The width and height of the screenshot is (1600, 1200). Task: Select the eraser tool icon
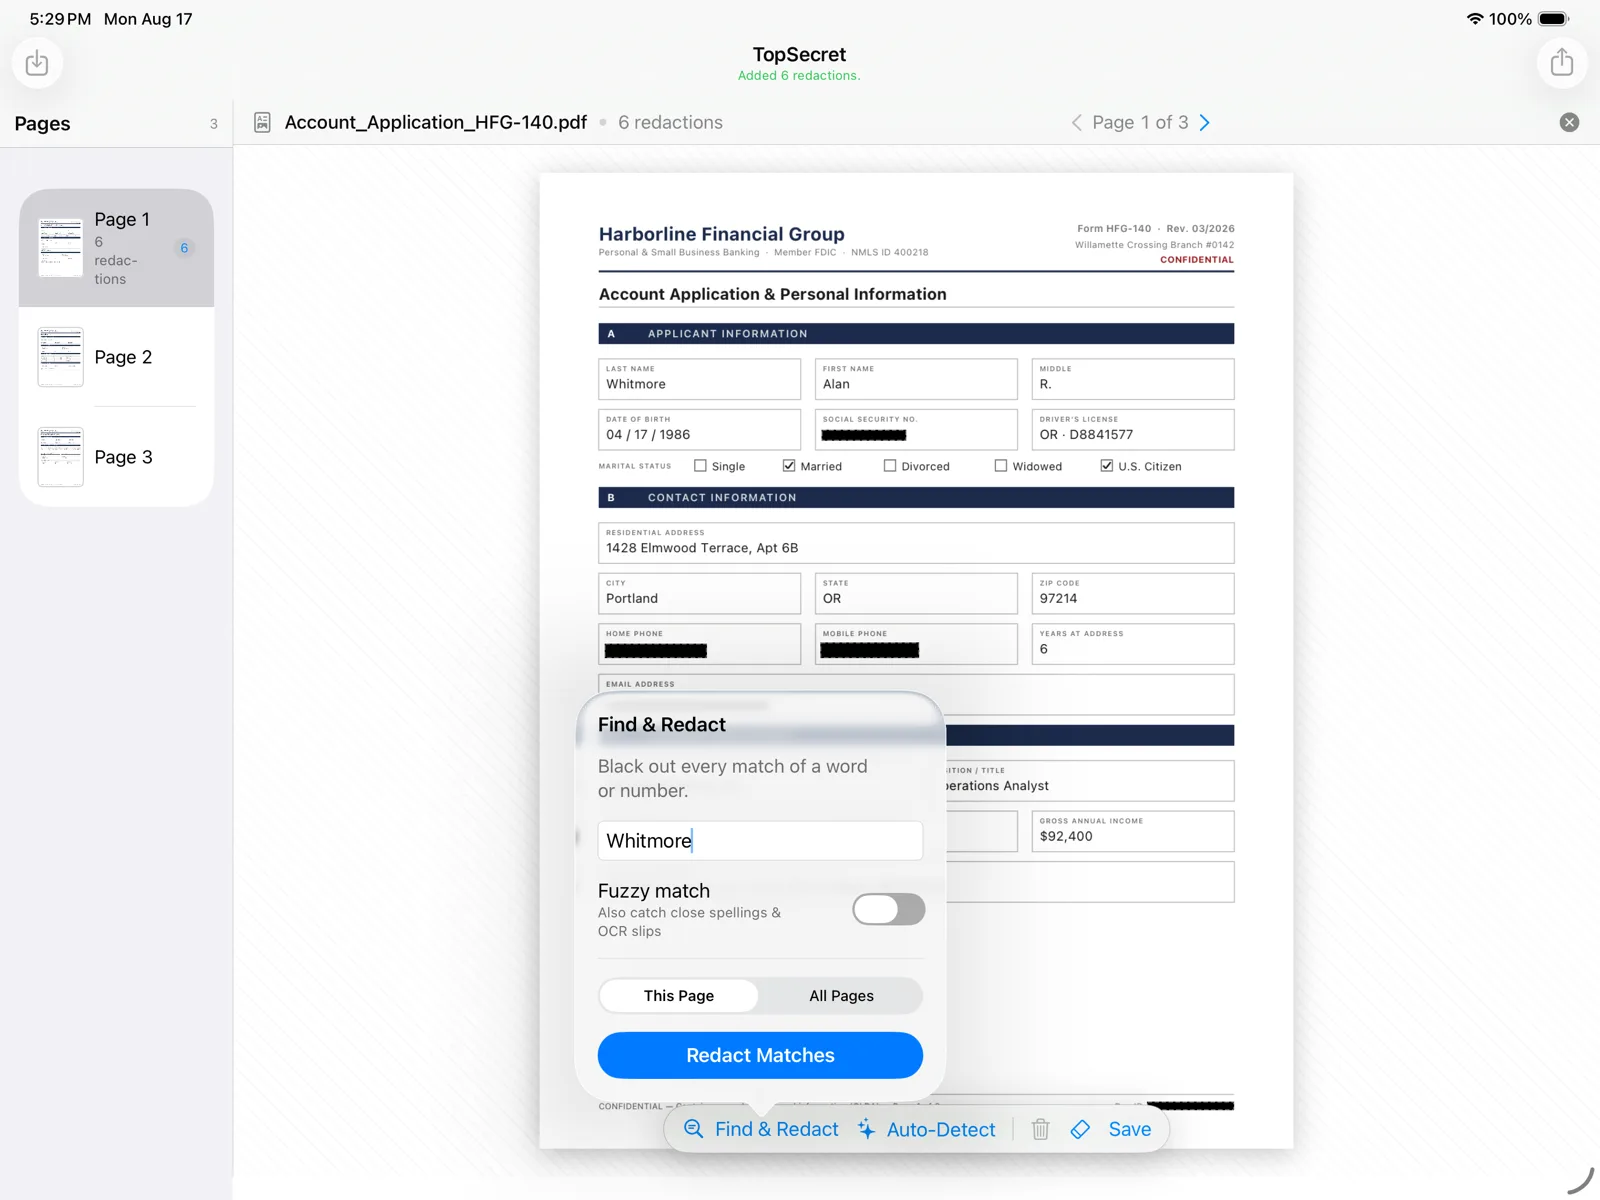coord(1080,1129)
